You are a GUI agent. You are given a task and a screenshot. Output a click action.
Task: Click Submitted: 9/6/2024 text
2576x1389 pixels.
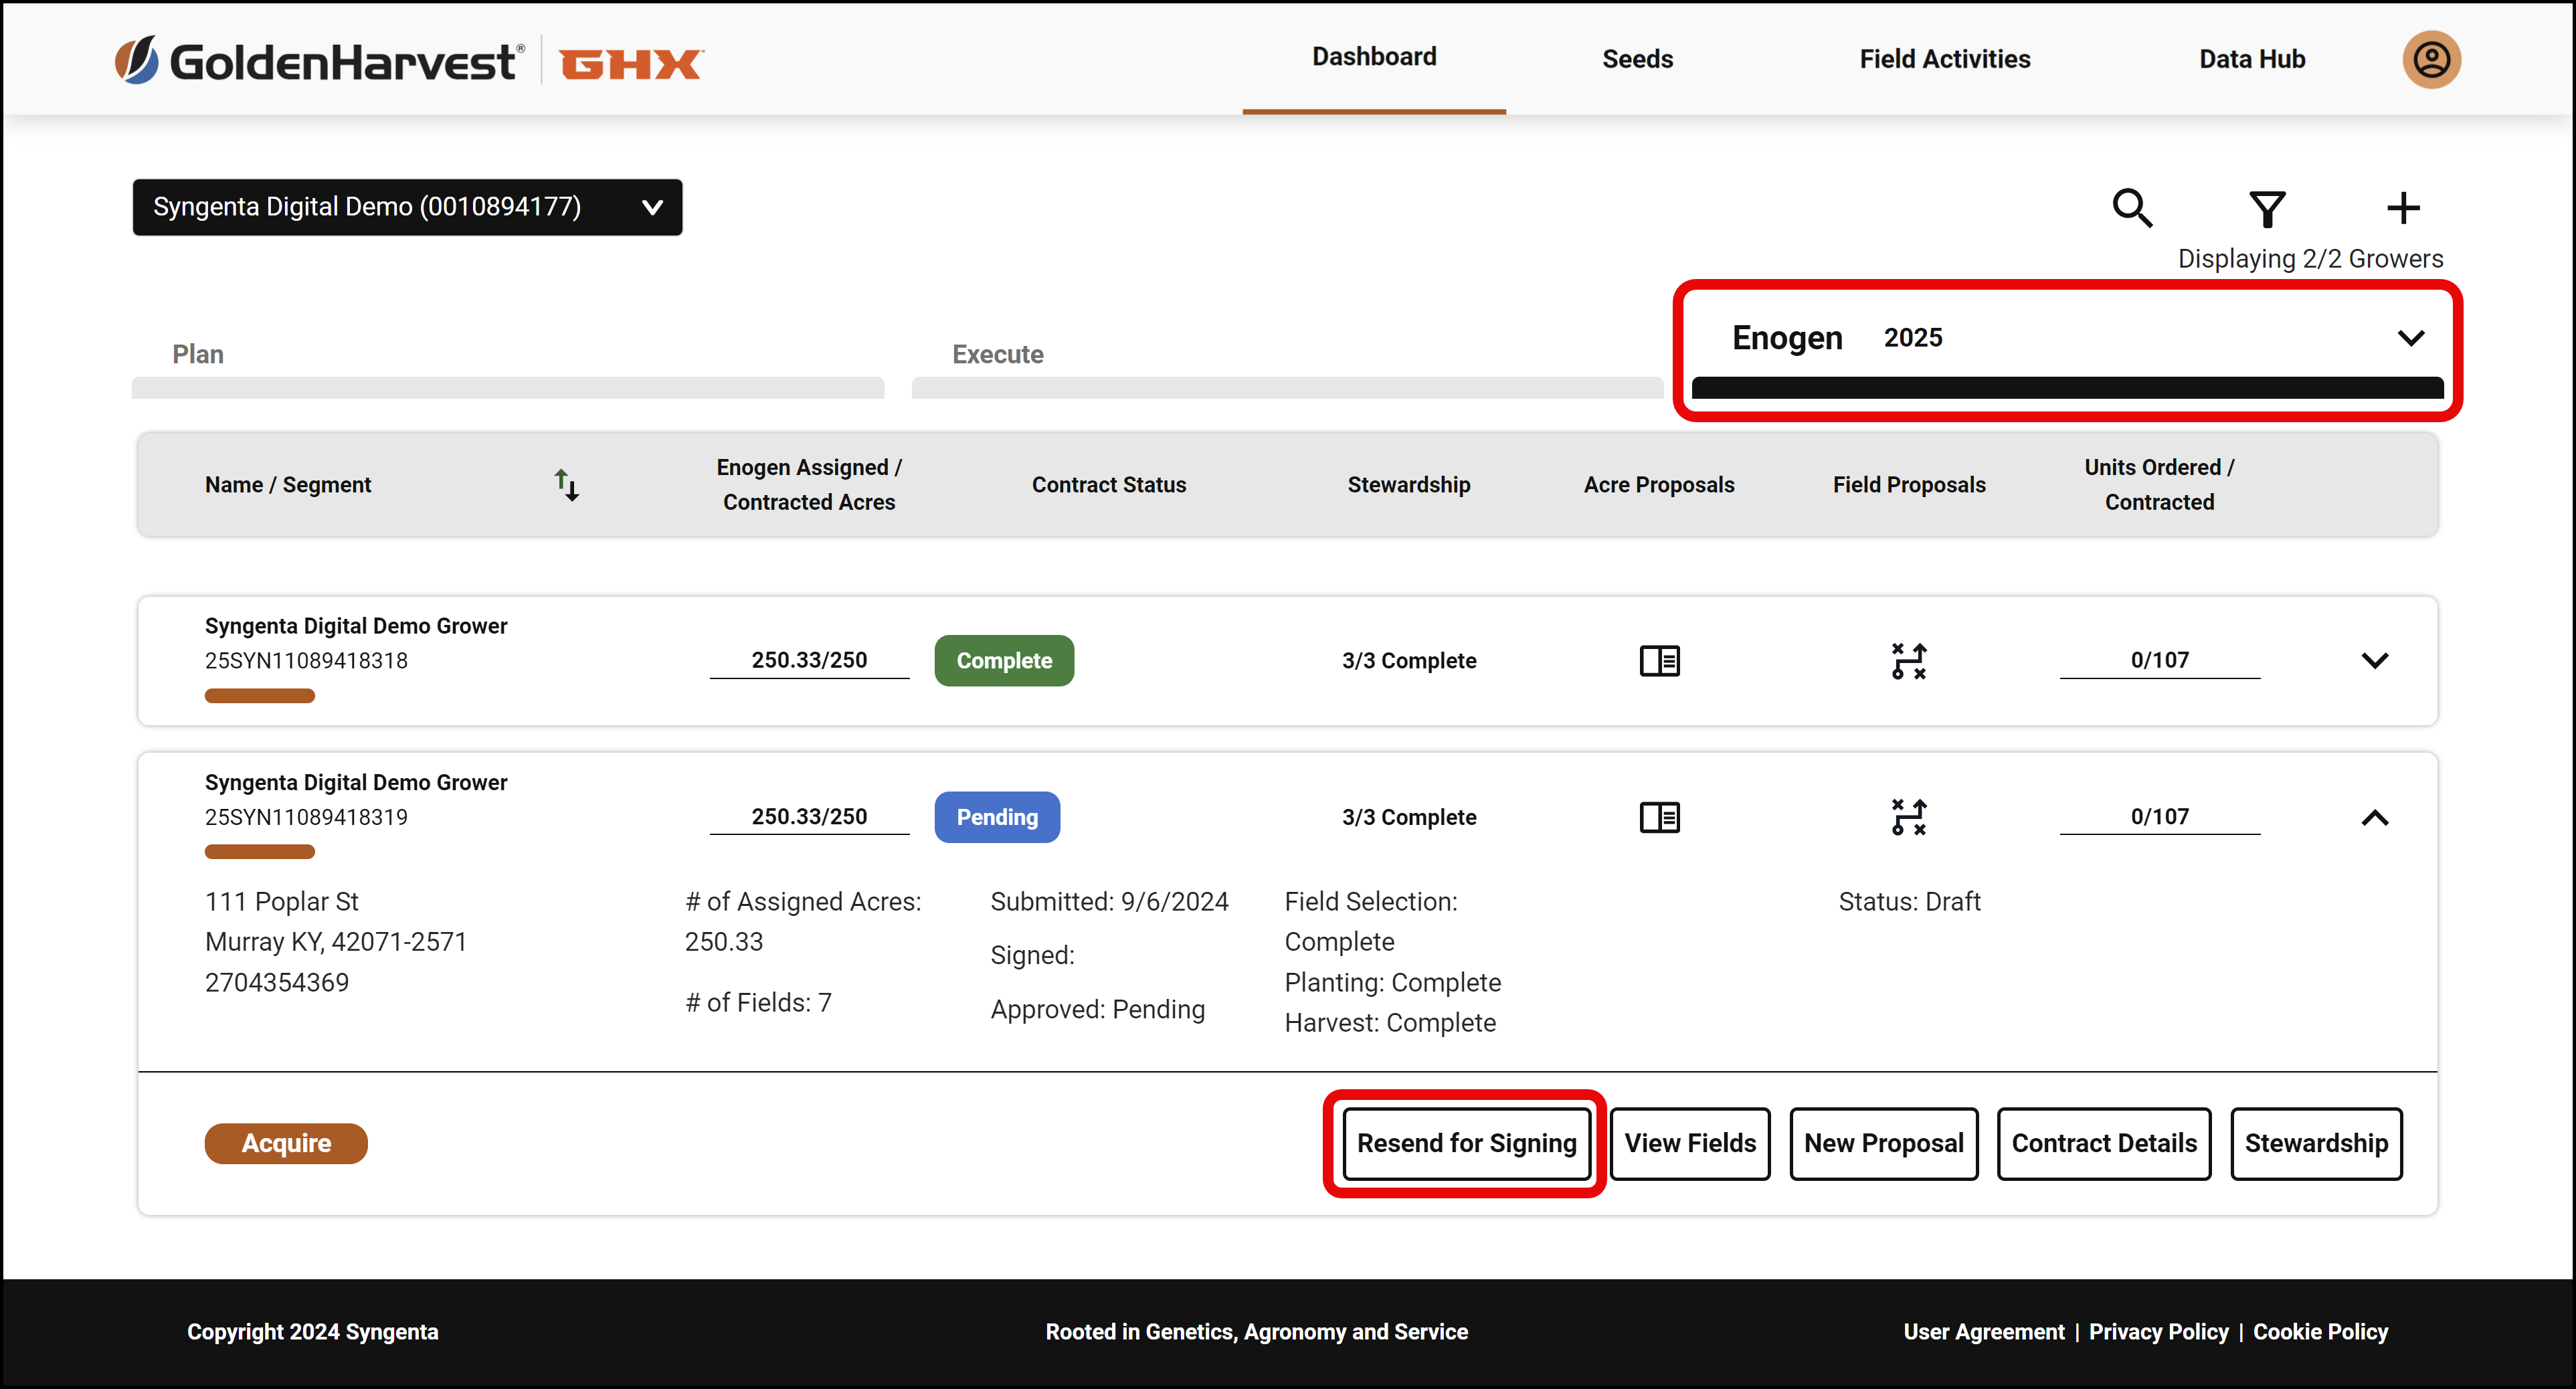pos(1109,901)
